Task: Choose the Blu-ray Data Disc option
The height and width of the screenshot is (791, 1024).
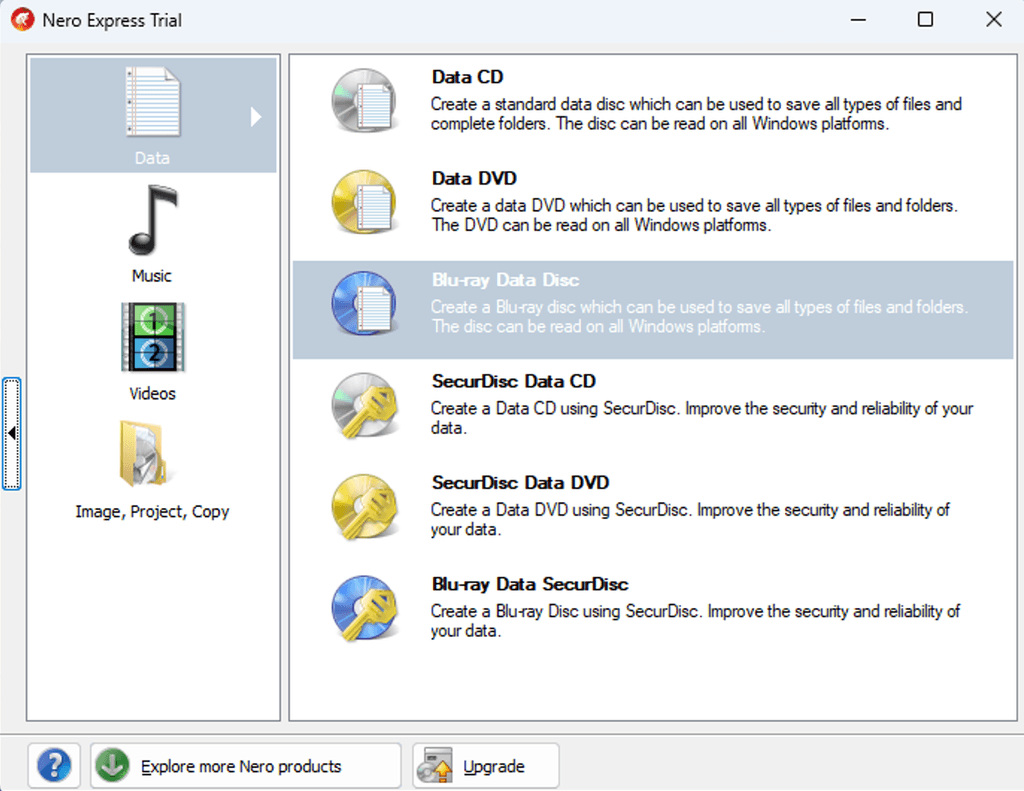Action: [650, 303]
